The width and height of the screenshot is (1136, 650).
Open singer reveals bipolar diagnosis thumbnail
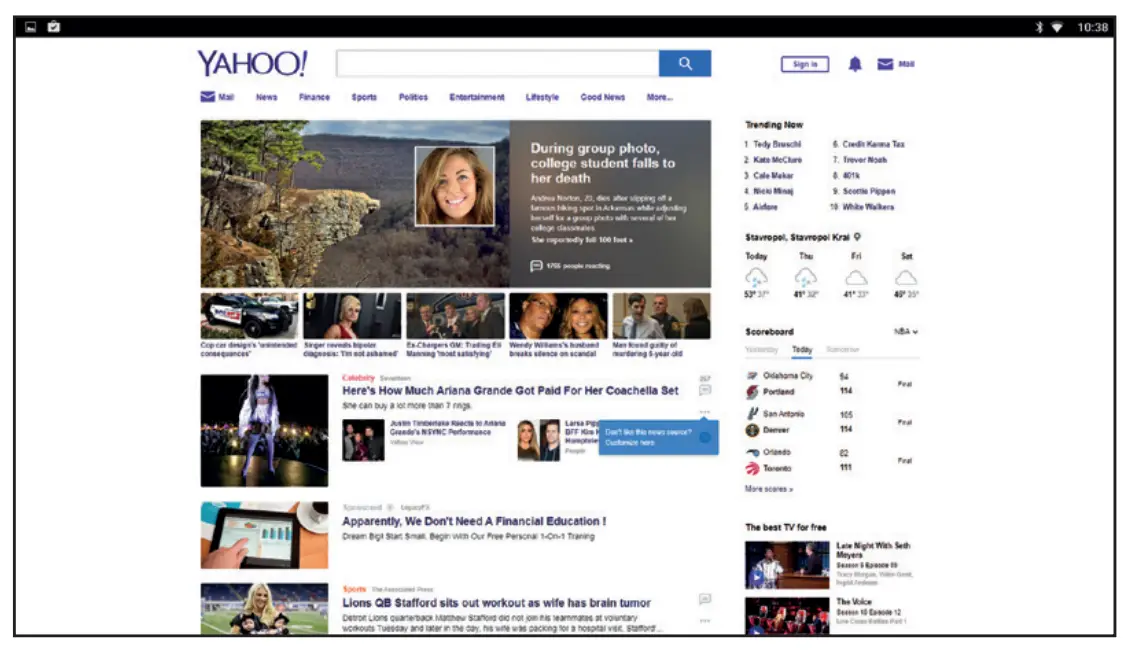point(352,316)
